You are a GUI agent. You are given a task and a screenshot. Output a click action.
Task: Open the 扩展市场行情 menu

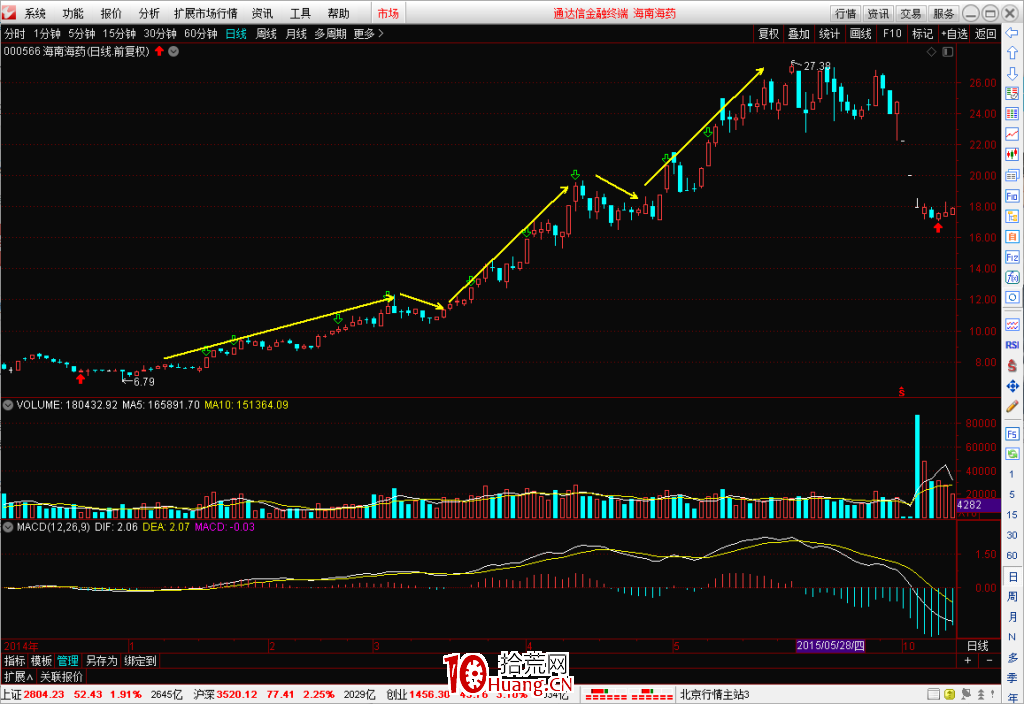[206, 13]
